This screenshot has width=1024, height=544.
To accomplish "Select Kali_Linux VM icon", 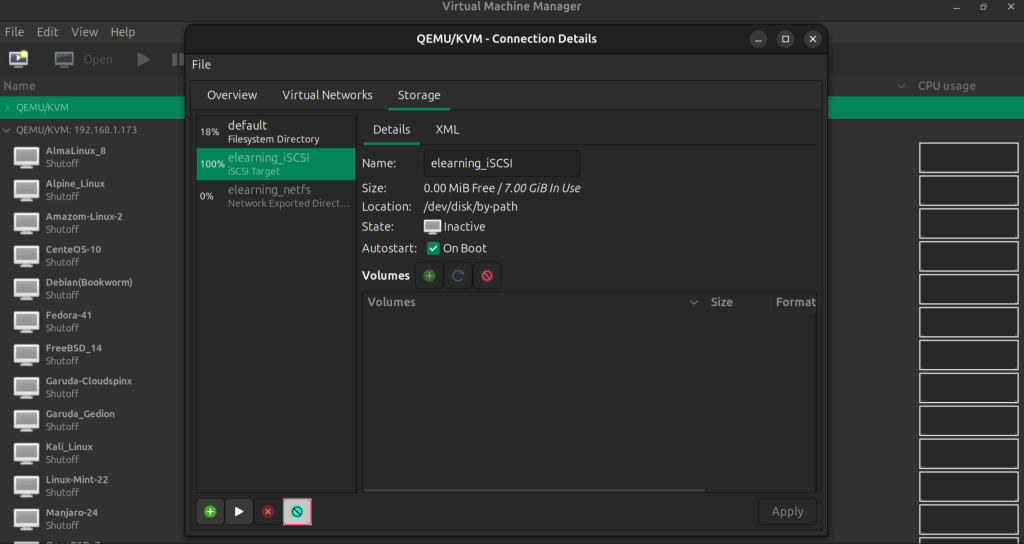I will [x=27, y=453].
